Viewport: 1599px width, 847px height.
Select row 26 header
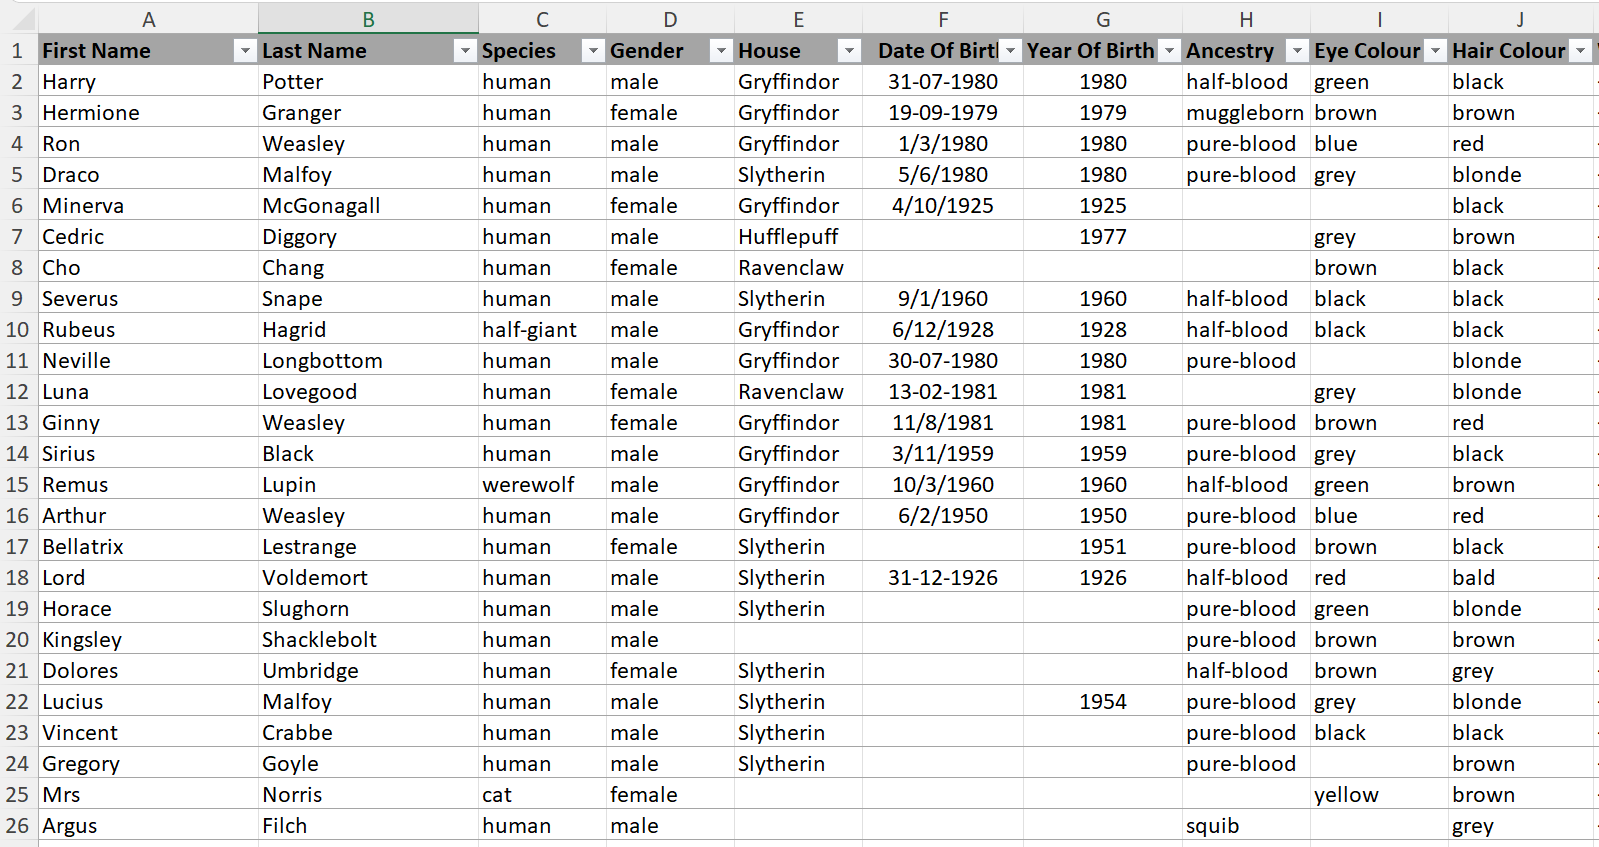point(18,826)
